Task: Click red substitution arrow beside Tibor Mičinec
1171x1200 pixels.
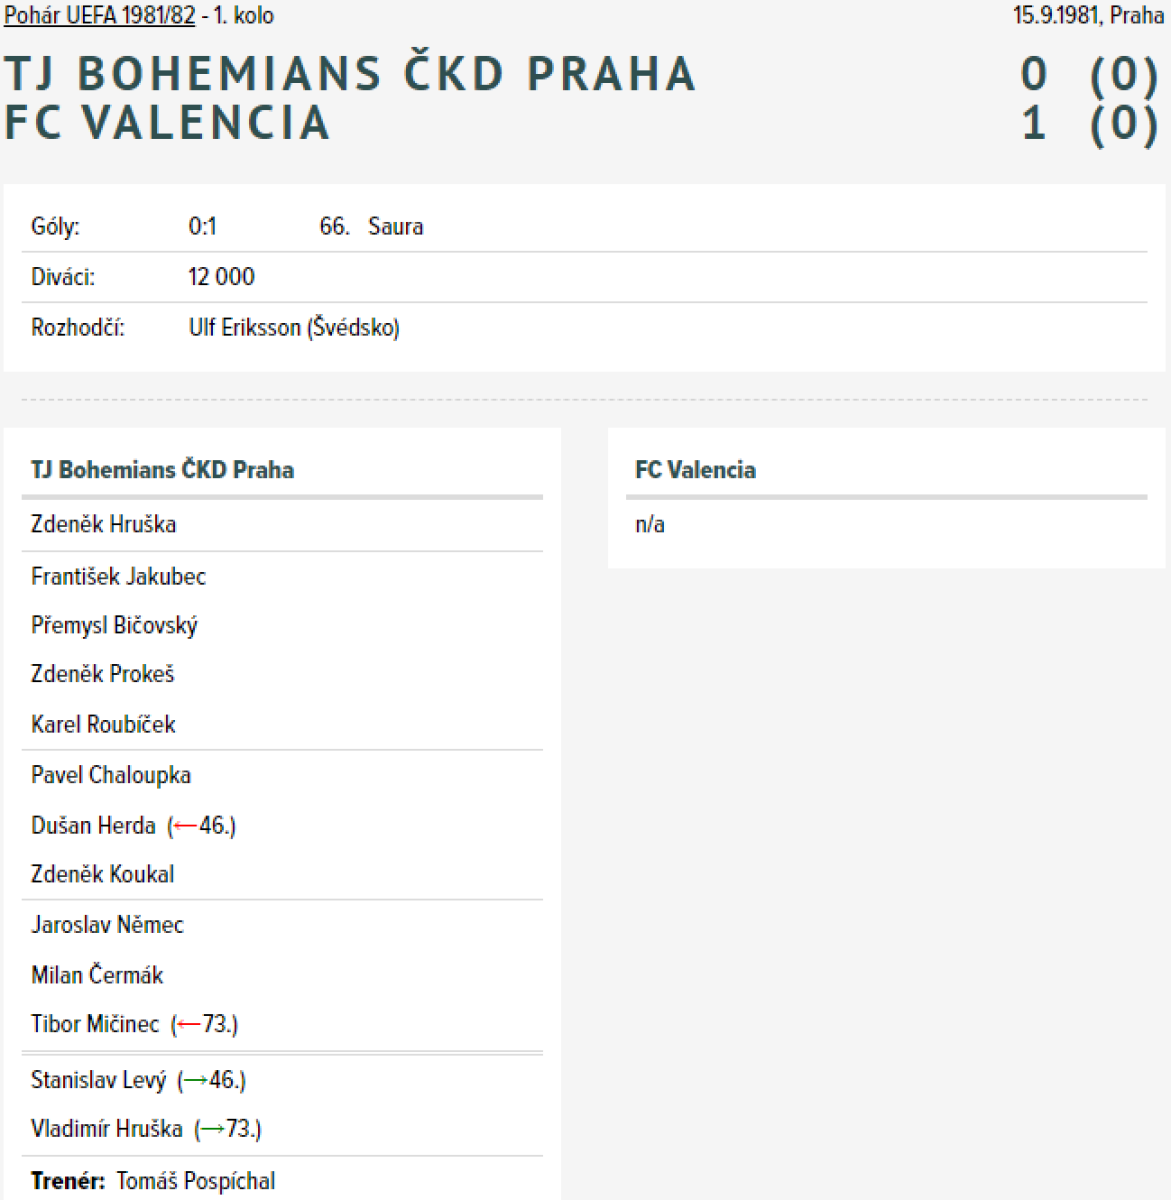Action: coord(188,1025)
